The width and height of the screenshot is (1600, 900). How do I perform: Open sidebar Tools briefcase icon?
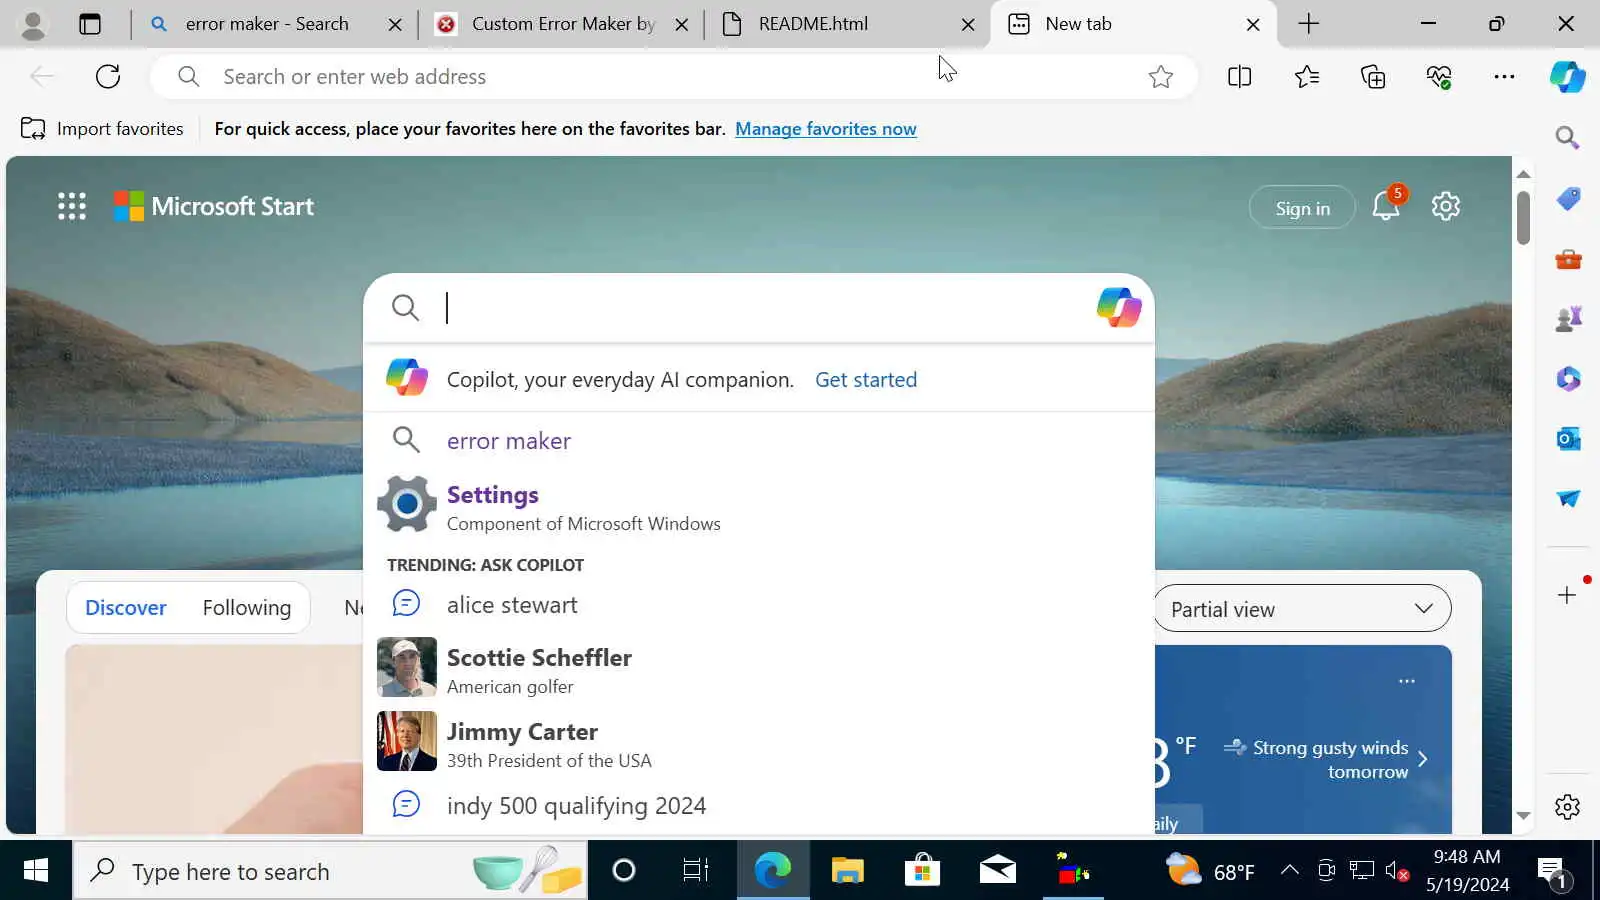(x=1568, y=259)
